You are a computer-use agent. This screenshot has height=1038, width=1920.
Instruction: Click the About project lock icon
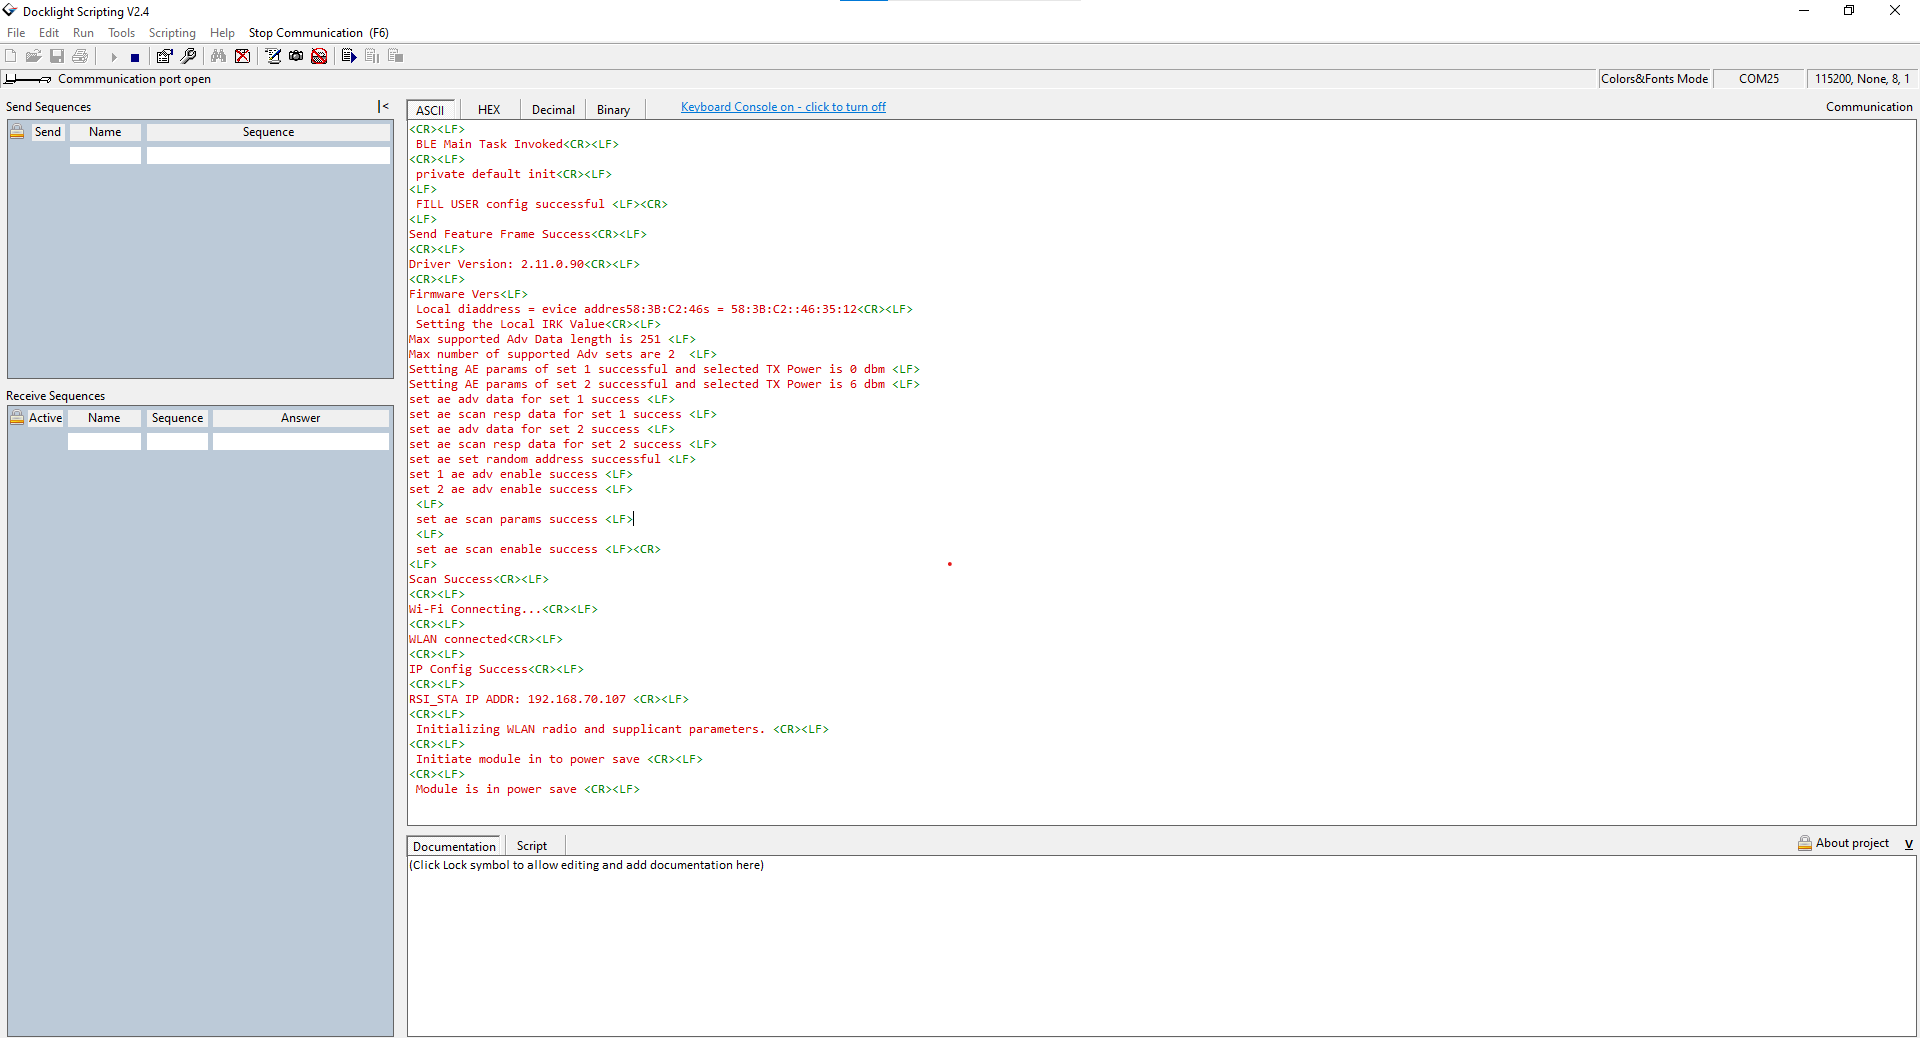[1804, 843]
